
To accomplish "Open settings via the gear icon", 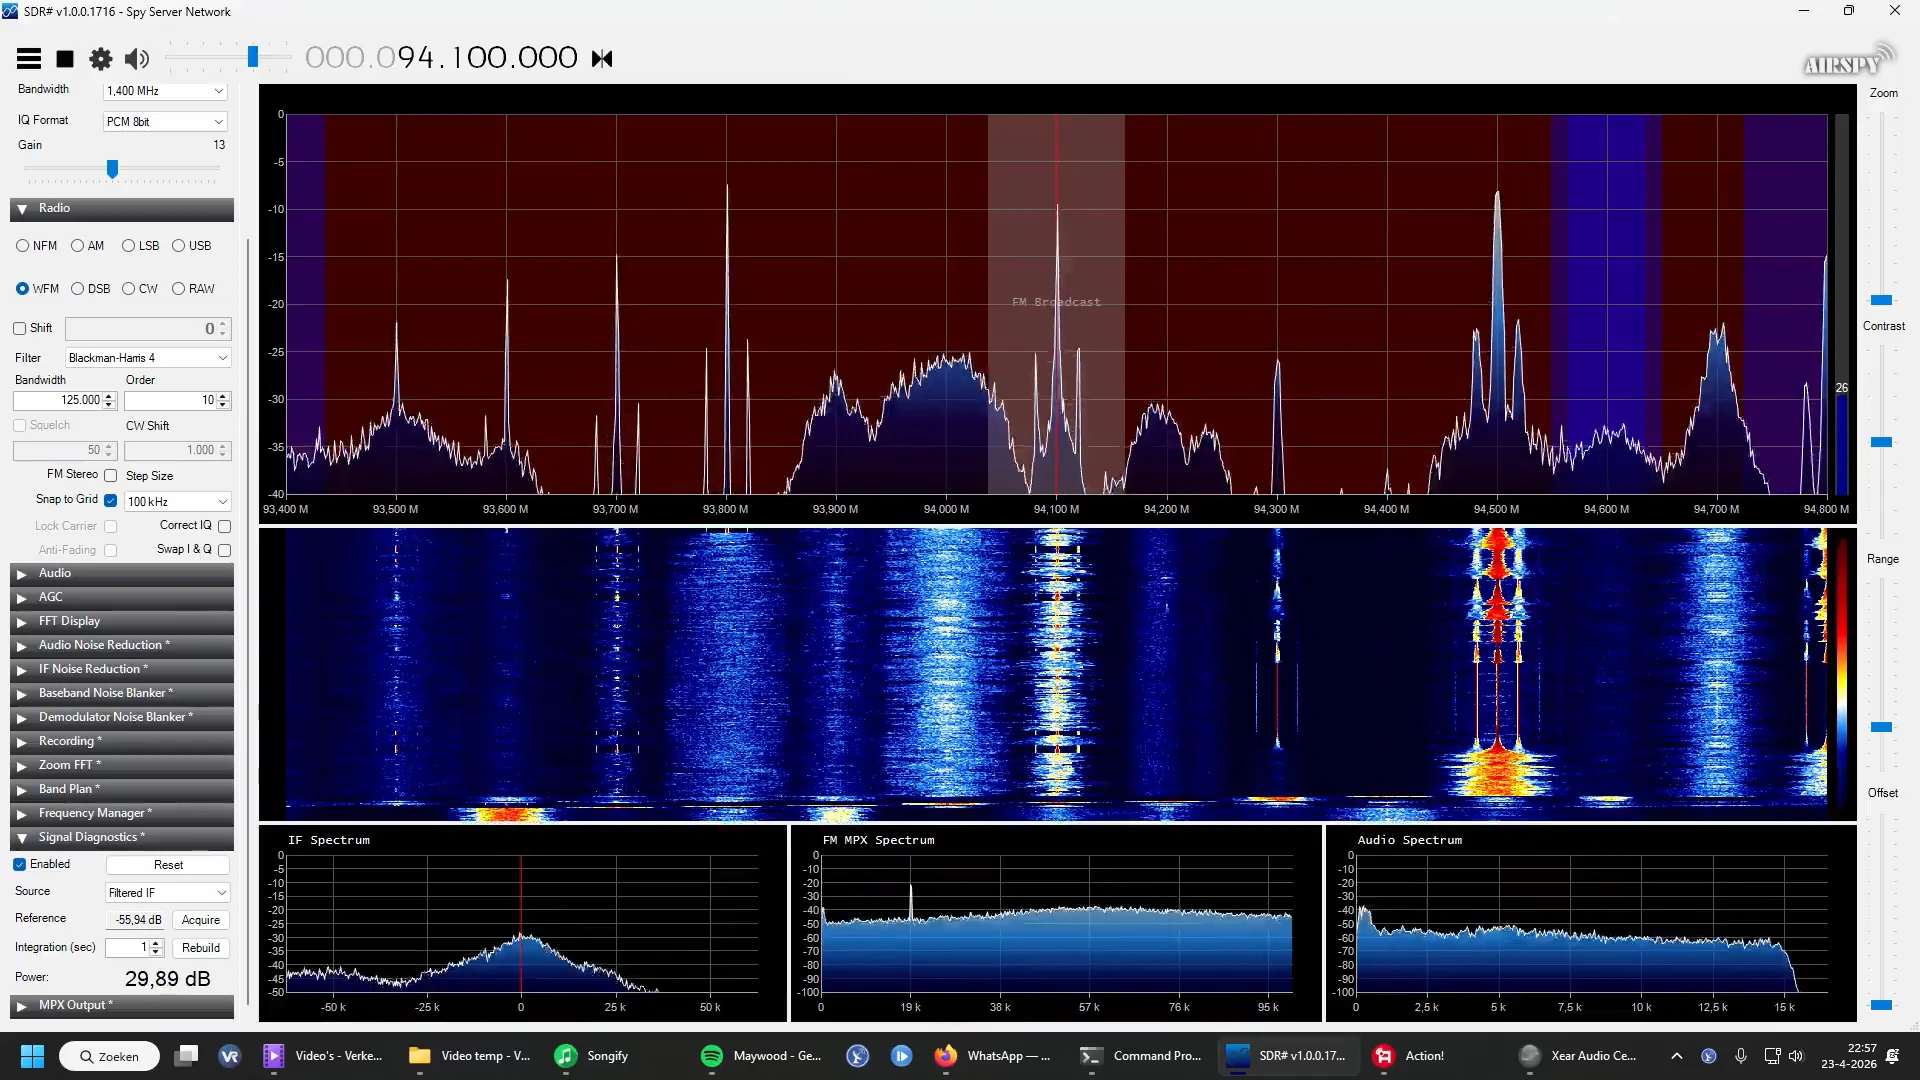I will click(101, 59).
